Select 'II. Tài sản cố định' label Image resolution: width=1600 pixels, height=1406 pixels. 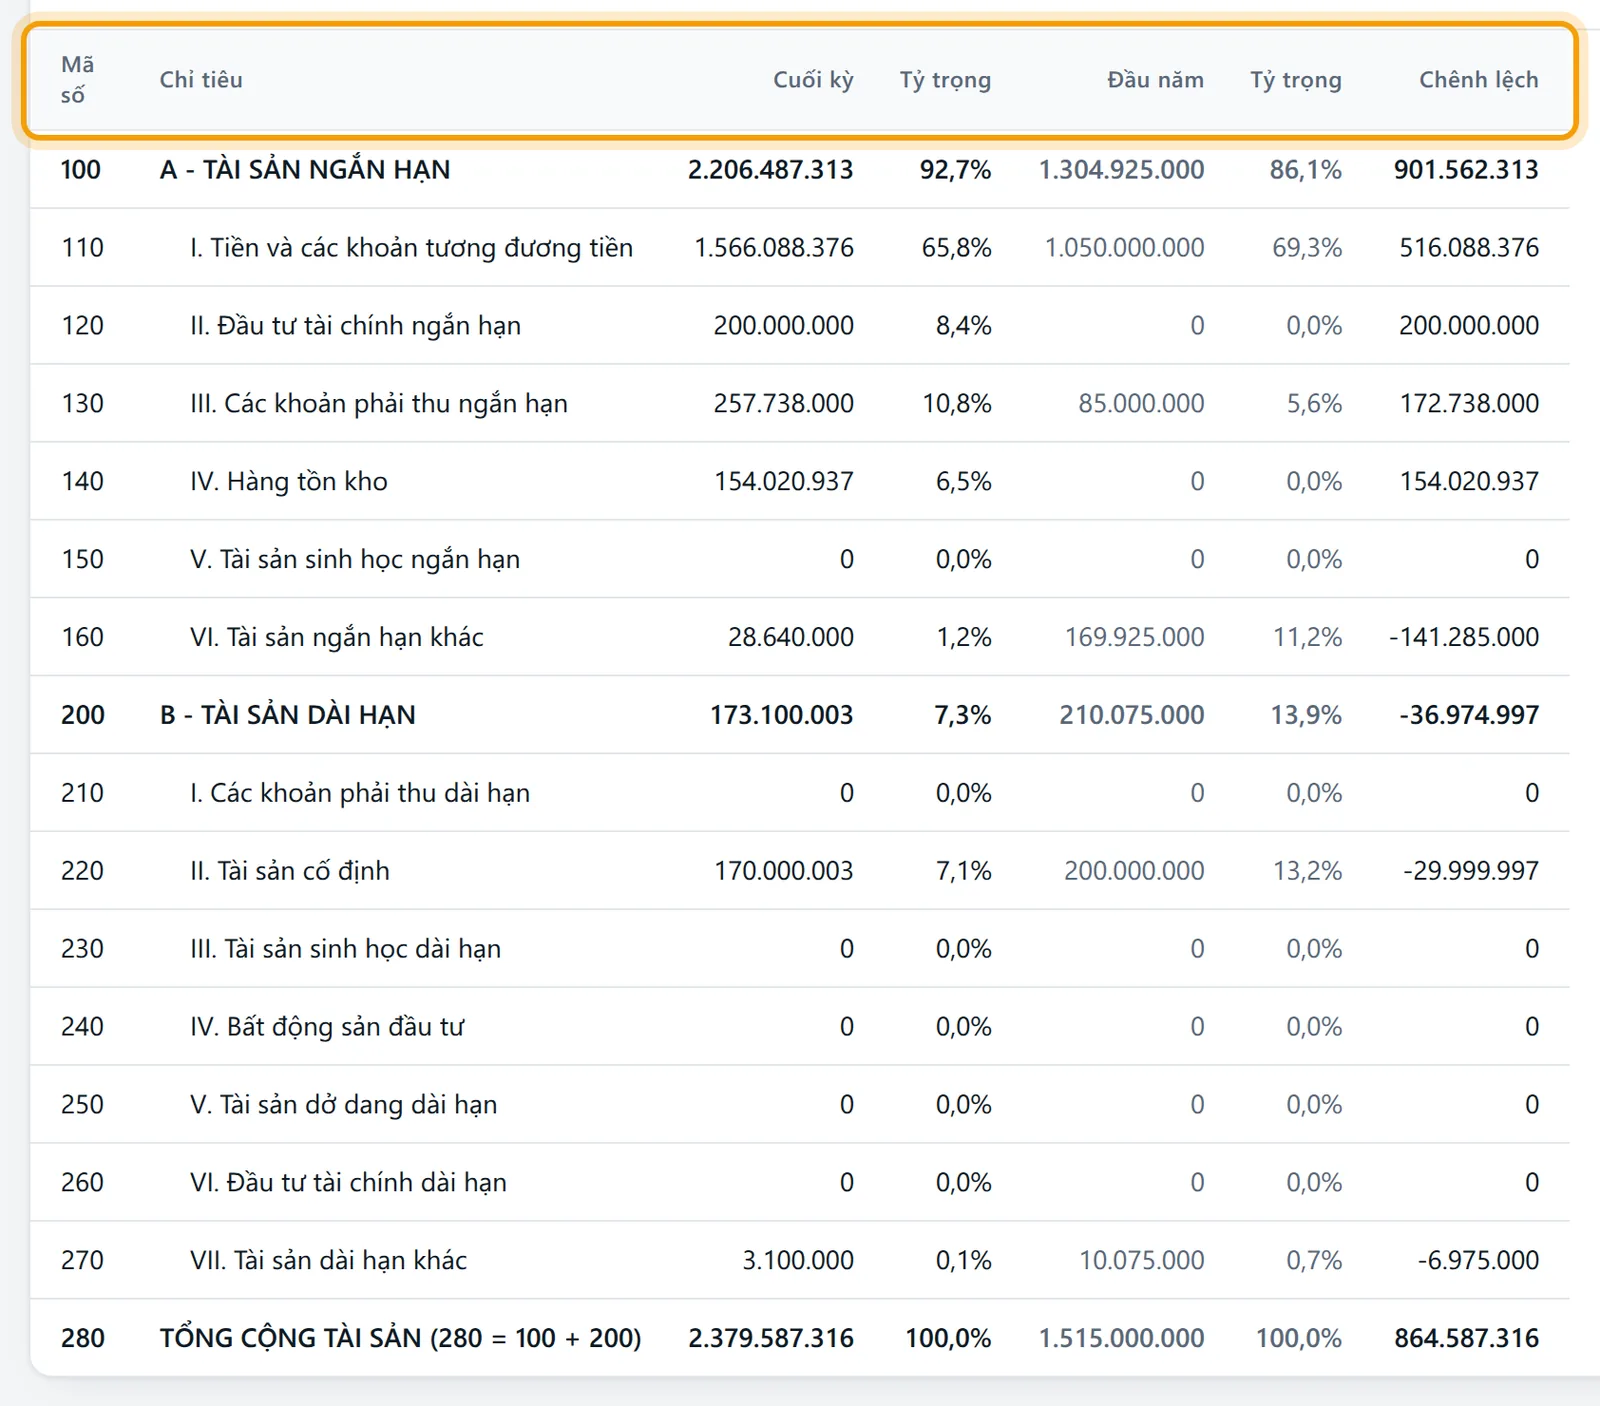290,871
